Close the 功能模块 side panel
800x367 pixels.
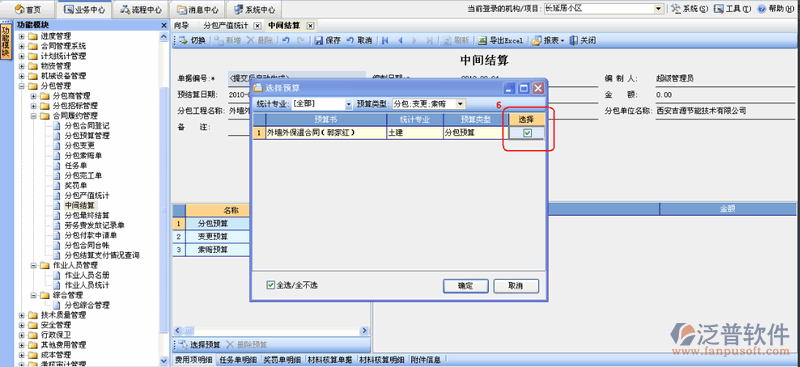[164, 25]
